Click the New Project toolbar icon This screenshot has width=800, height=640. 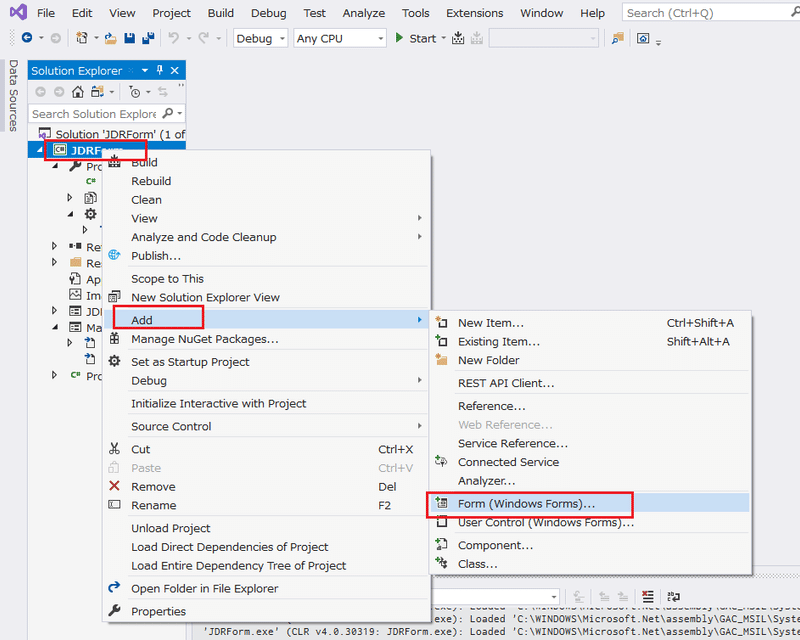[82, 38]
